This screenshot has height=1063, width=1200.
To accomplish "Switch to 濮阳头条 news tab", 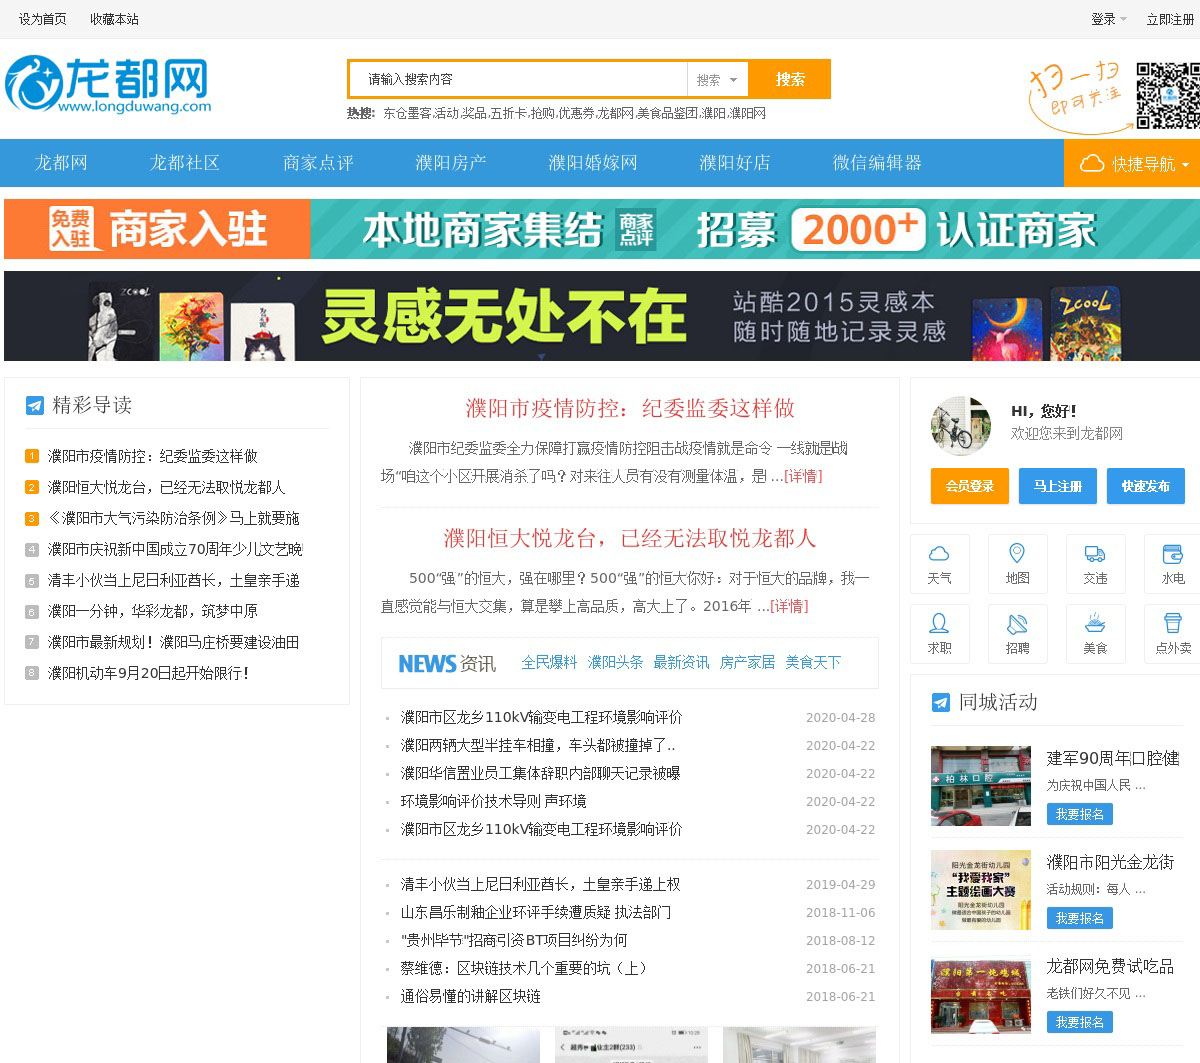I will click(615, 662).
